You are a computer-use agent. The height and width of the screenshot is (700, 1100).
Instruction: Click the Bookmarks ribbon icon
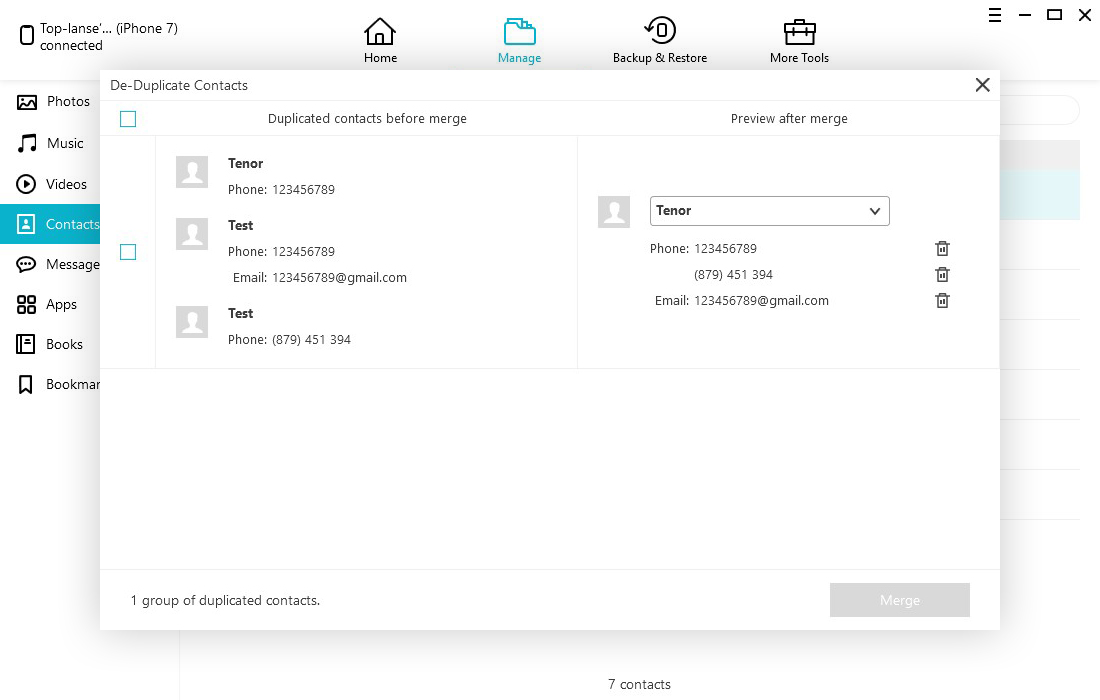click(x=25, y=384)
